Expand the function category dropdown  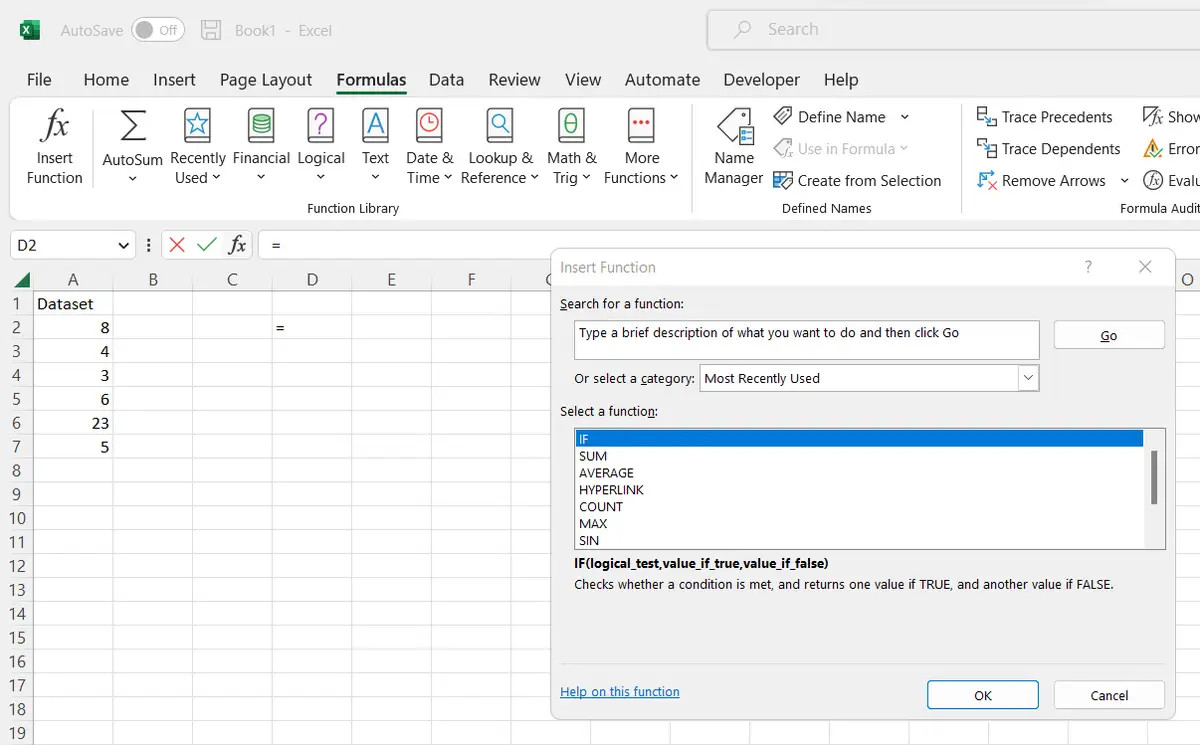click(x=1028, y=378)
